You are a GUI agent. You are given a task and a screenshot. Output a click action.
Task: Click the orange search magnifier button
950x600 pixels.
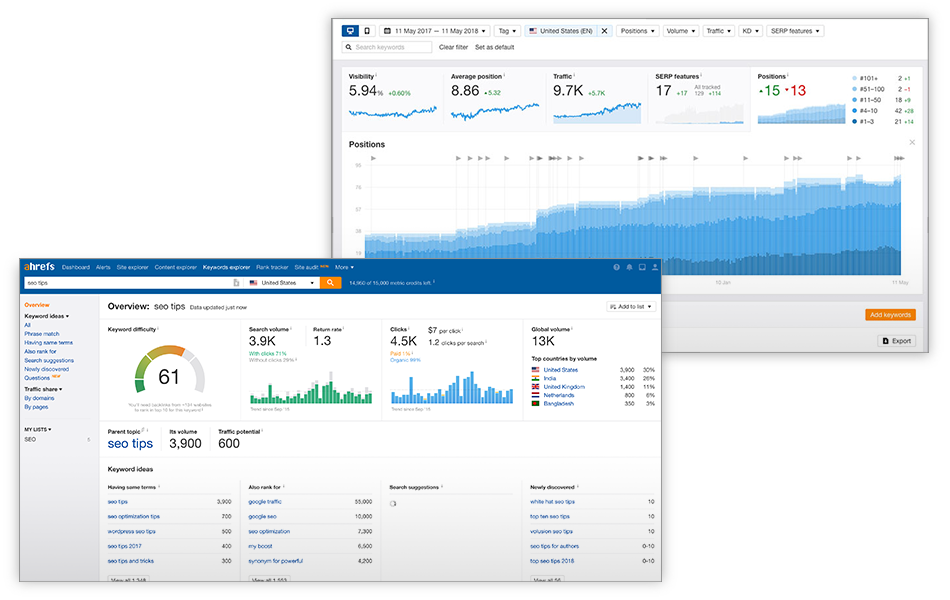tap(330, 283)
